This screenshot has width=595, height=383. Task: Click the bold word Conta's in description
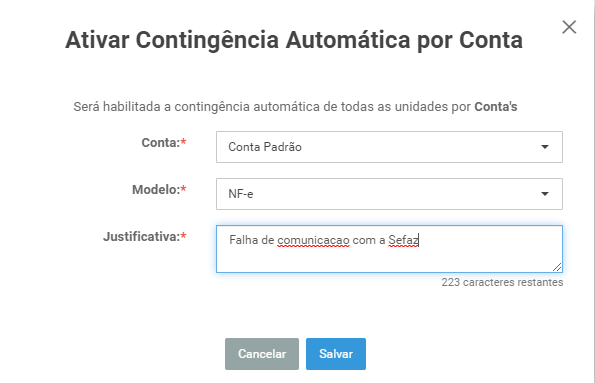pyautogui.click(x=496, y=107)
